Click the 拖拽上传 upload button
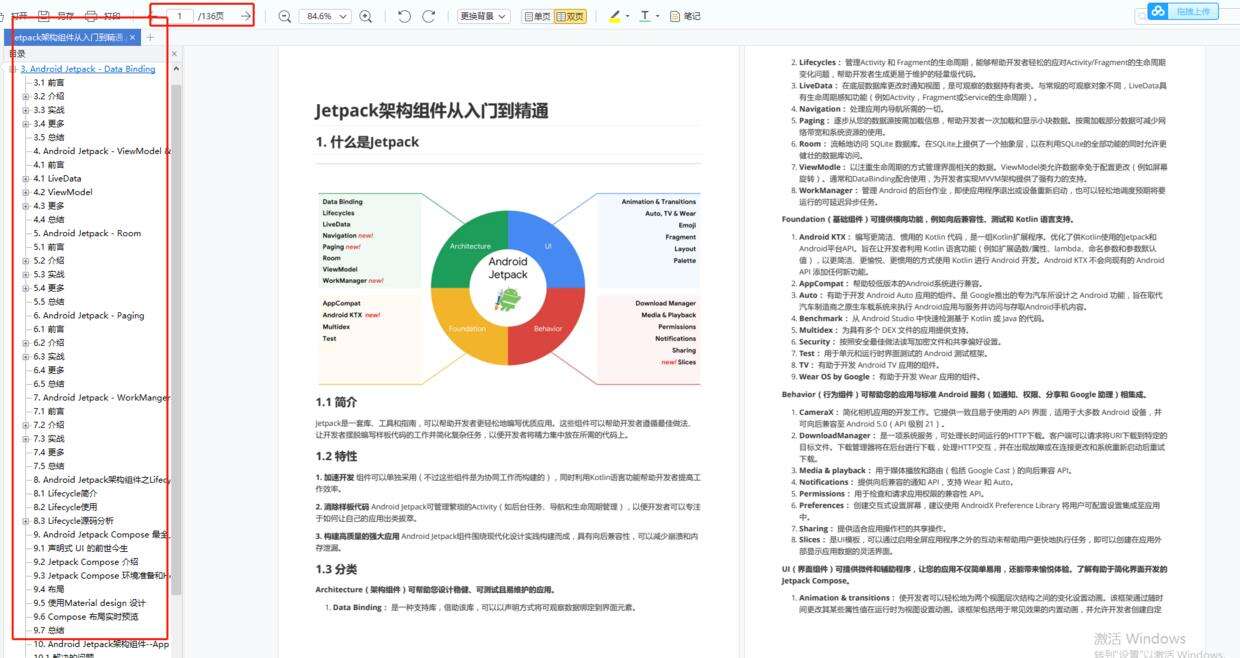The width and height of the screenshot is (1240, 658). pos(1193,12)
